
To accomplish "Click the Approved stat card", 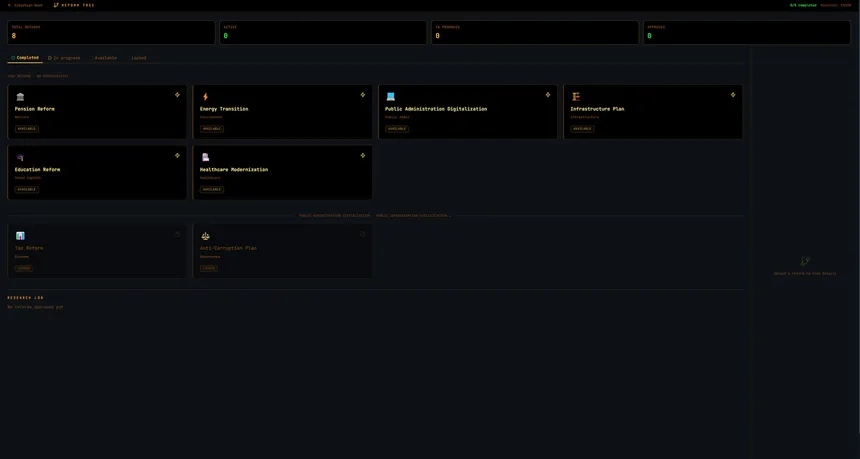I will [x=747, y=32].
